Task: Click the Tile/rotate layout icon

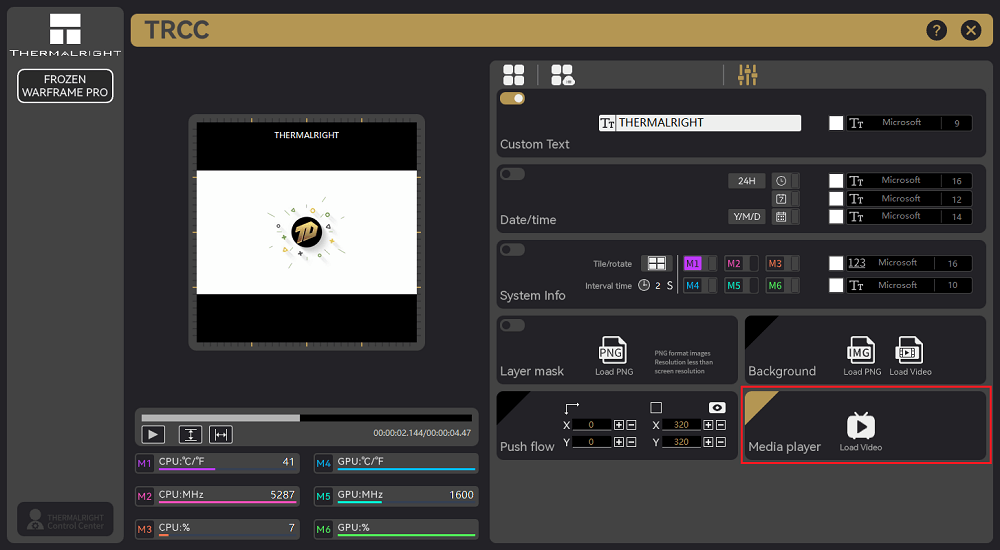Action: 656,263
